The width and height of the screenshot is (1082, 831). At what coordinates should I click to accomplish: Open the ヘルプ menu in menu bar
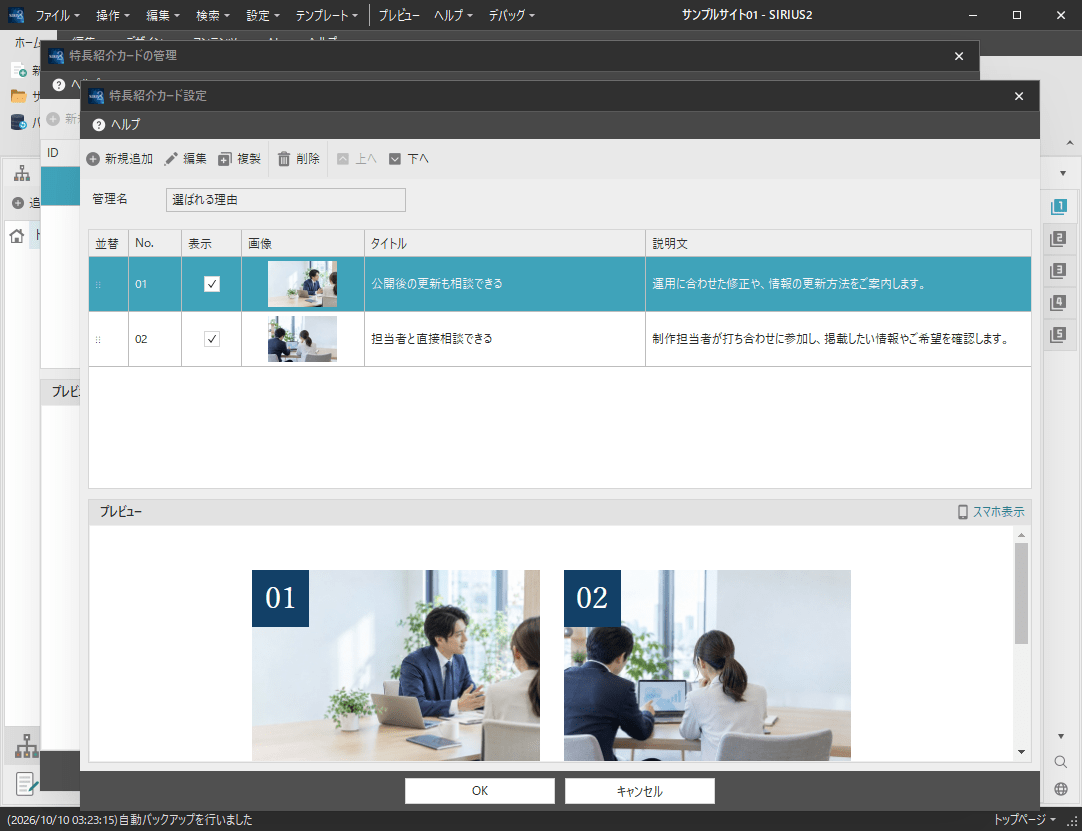tap(453, 15)
